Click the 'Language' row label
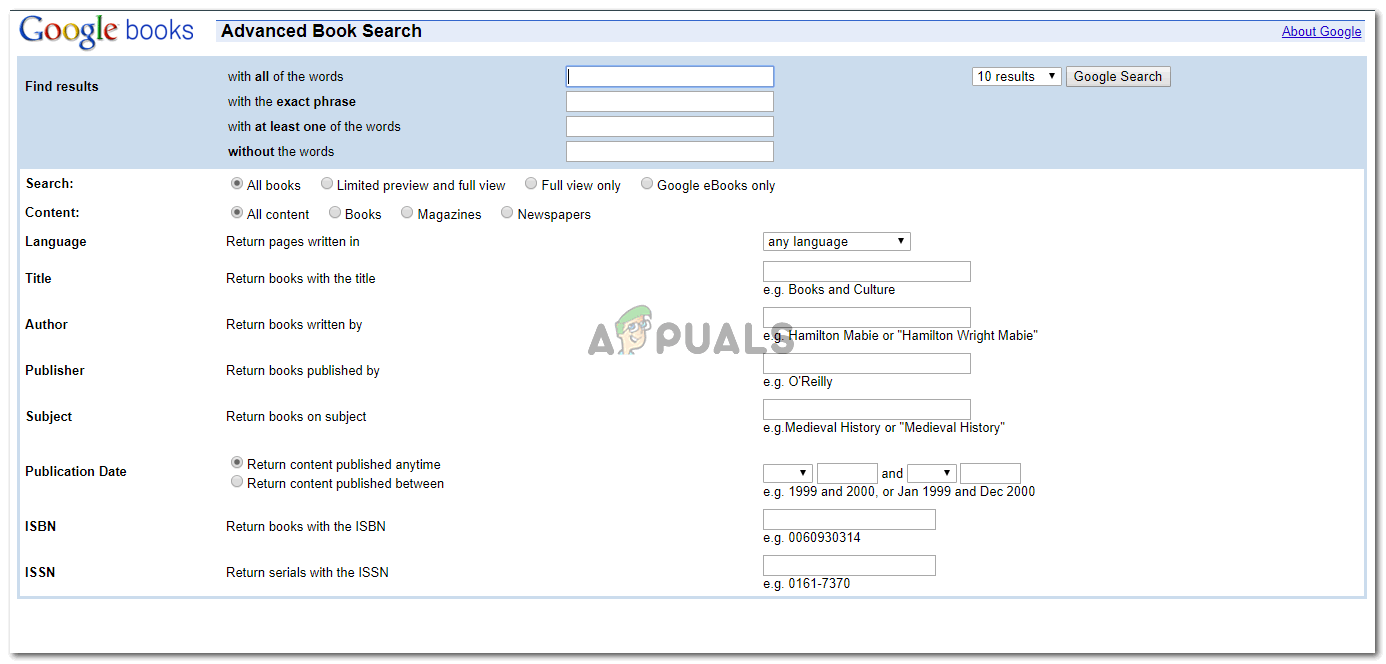Screen dimensions: 1386x664 click(x=56, y=242)
